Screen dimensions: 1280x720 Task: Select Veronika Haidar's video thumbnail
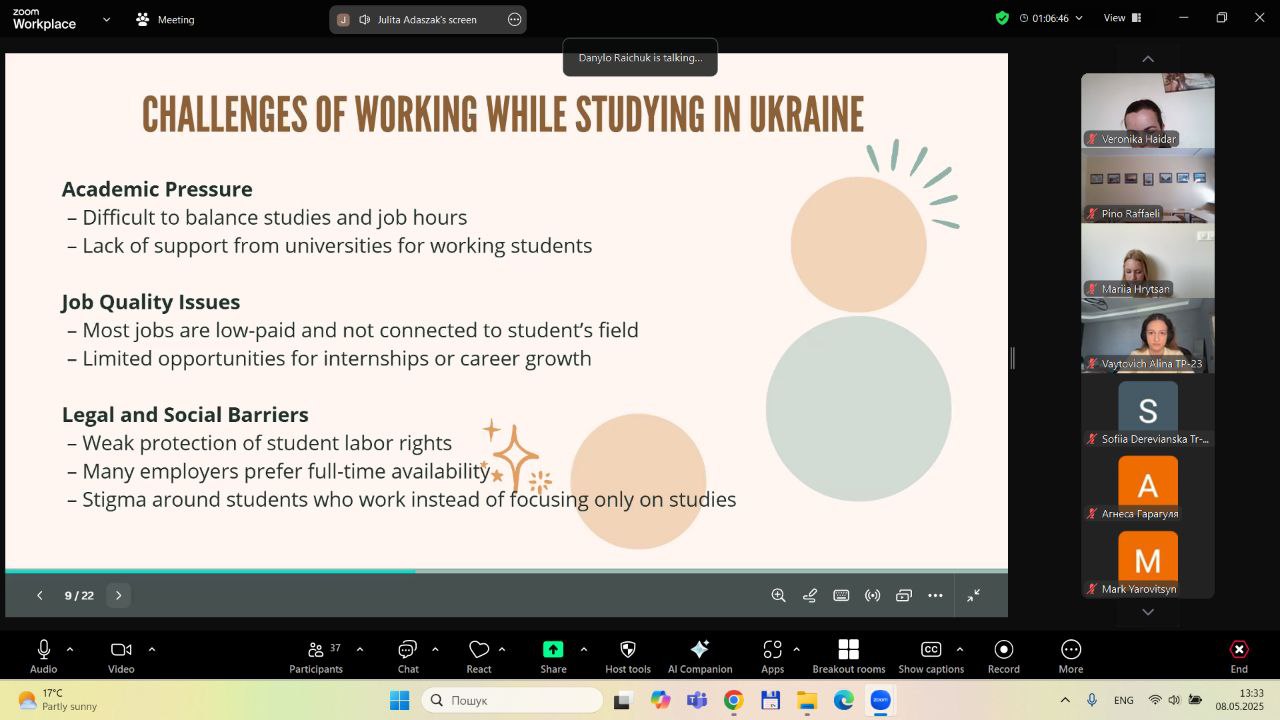tap(1148, 110)
